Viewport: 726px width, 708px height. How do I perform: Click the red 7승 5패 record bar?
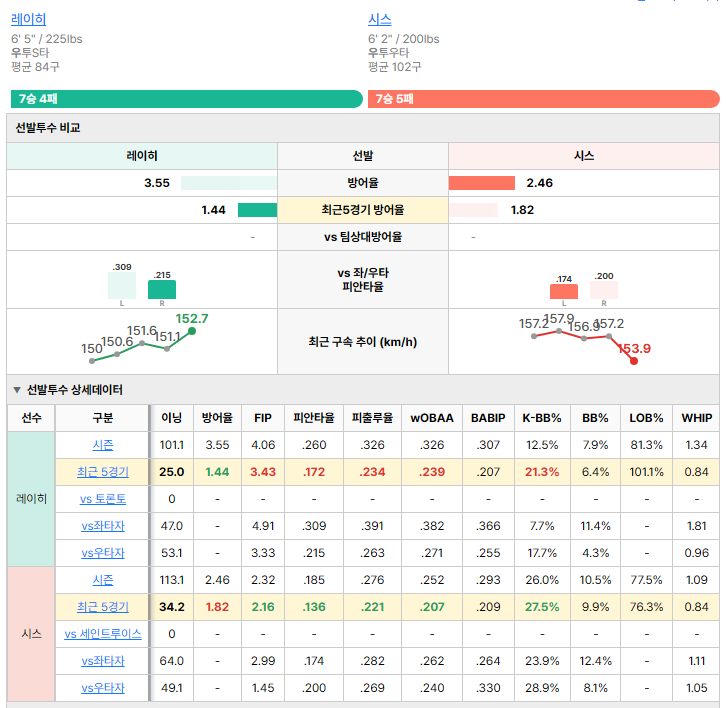click(544, 99)
